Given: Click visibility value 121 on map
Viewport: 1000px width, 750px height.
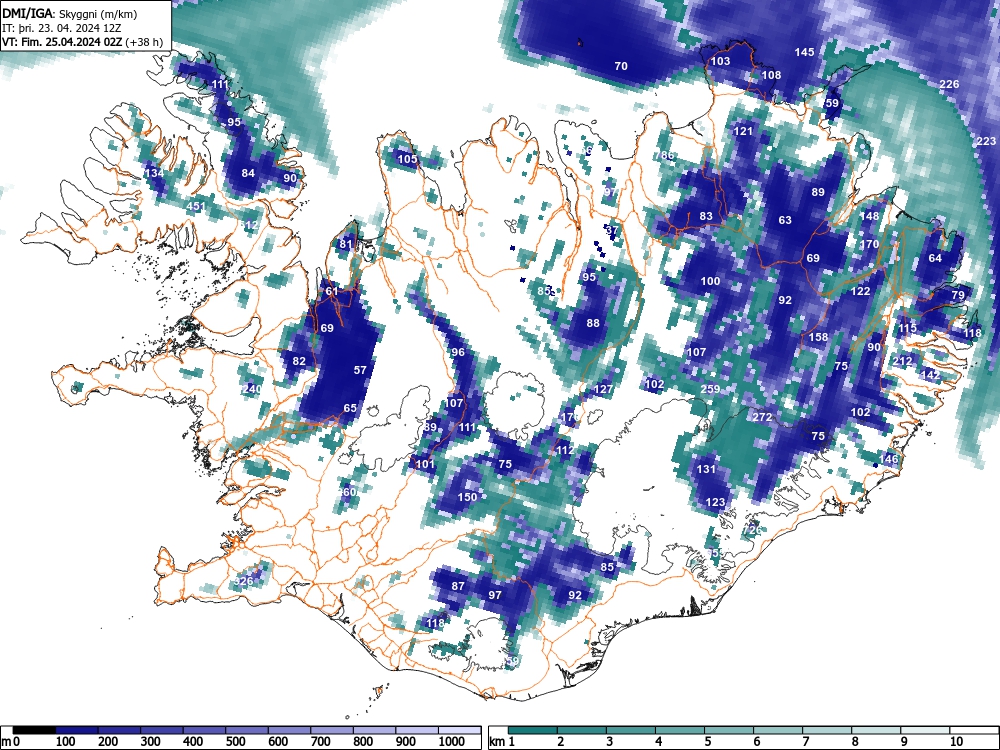Looking at the screenshot, I should pyautogui.click(x=743, y=131).
